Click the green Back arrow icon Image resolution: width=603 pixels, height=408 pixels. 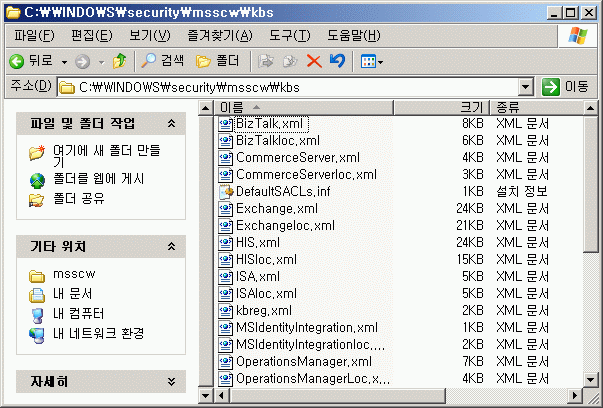tap(17, 61)
